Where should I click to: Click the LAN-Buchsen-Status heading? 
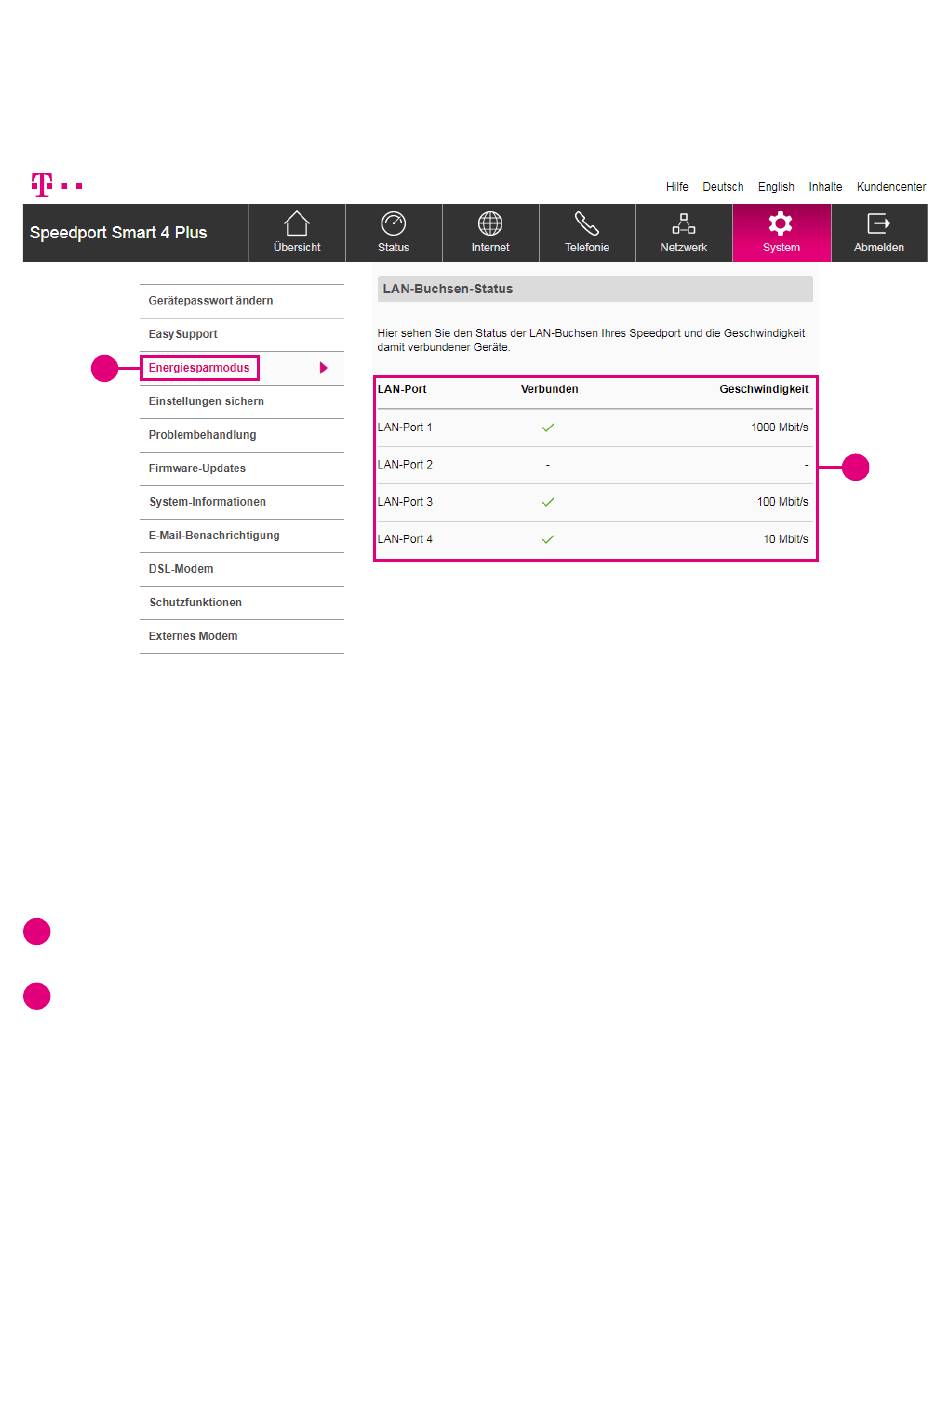pos(448,289)
